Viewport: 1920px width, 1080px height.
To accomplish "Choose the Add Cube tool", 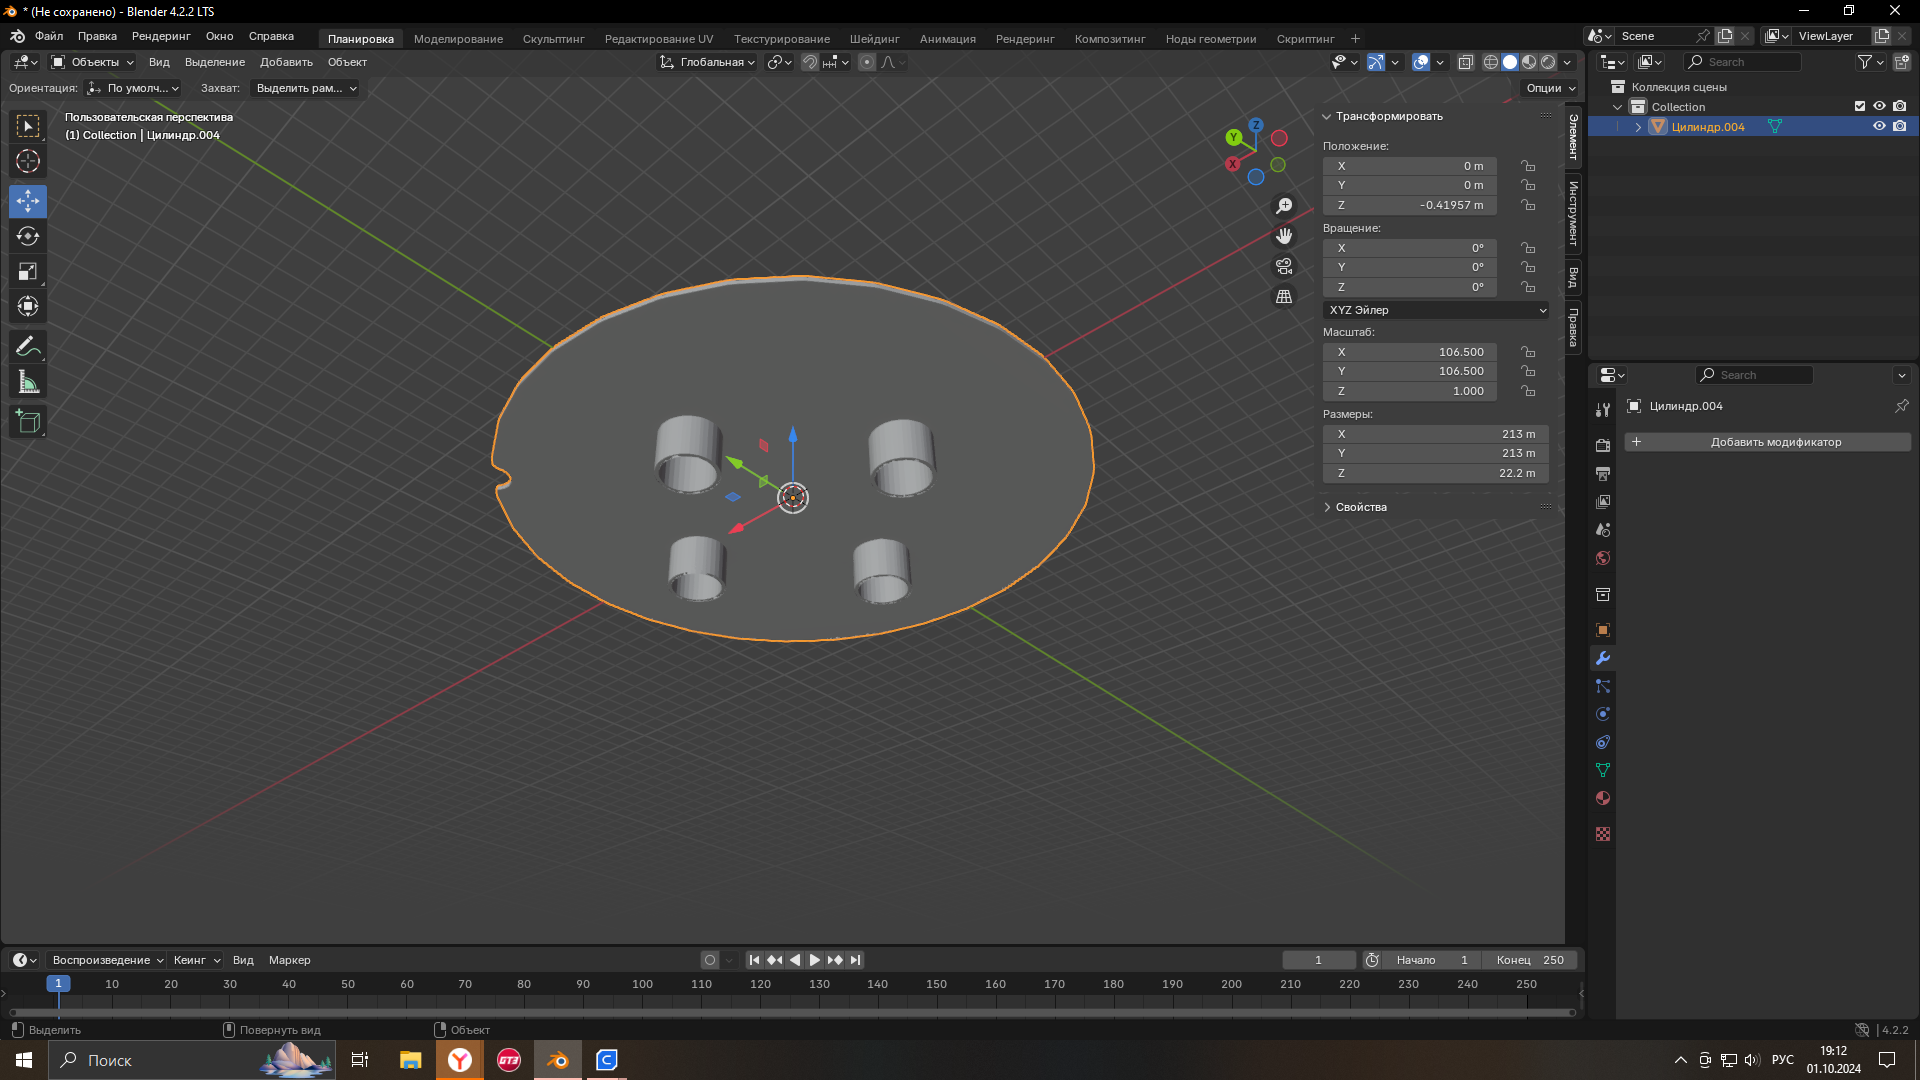I will coord(28,422).
